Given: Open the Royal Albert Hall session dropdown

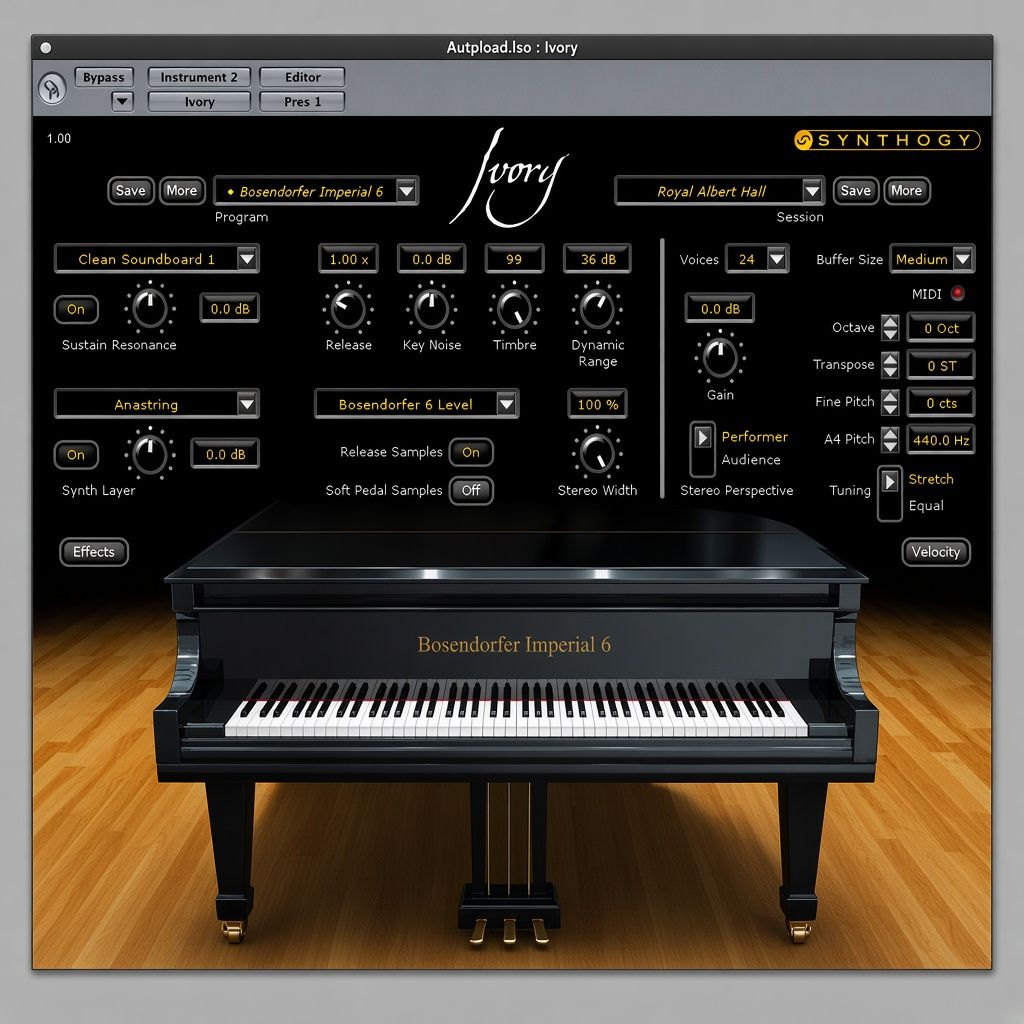Looking at the screenshot, I should coord(720,191).
